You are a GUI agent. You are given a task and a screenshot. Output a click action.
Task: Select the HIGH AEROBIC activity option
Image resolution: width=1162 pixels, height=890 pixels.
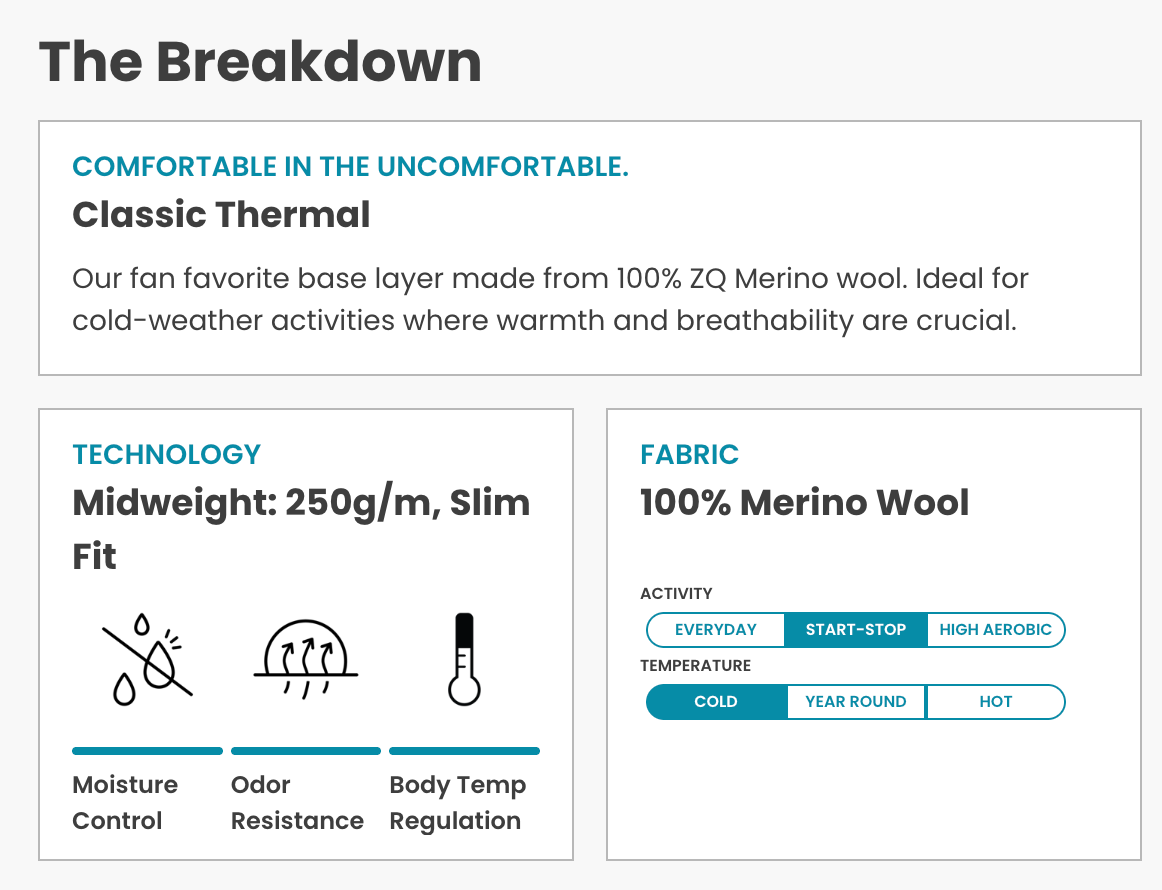pyautogui.click(x=995, y=630)
